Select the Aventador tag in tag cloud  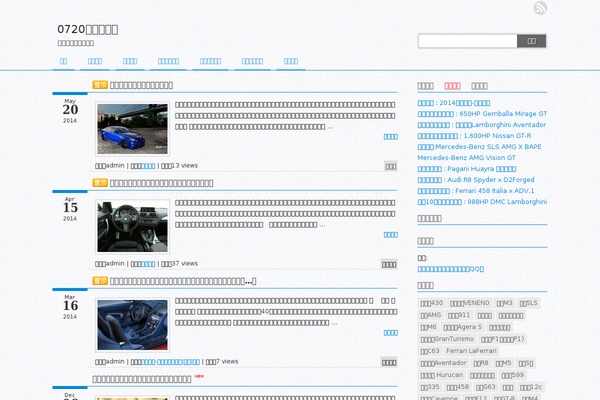pos(443,363)
